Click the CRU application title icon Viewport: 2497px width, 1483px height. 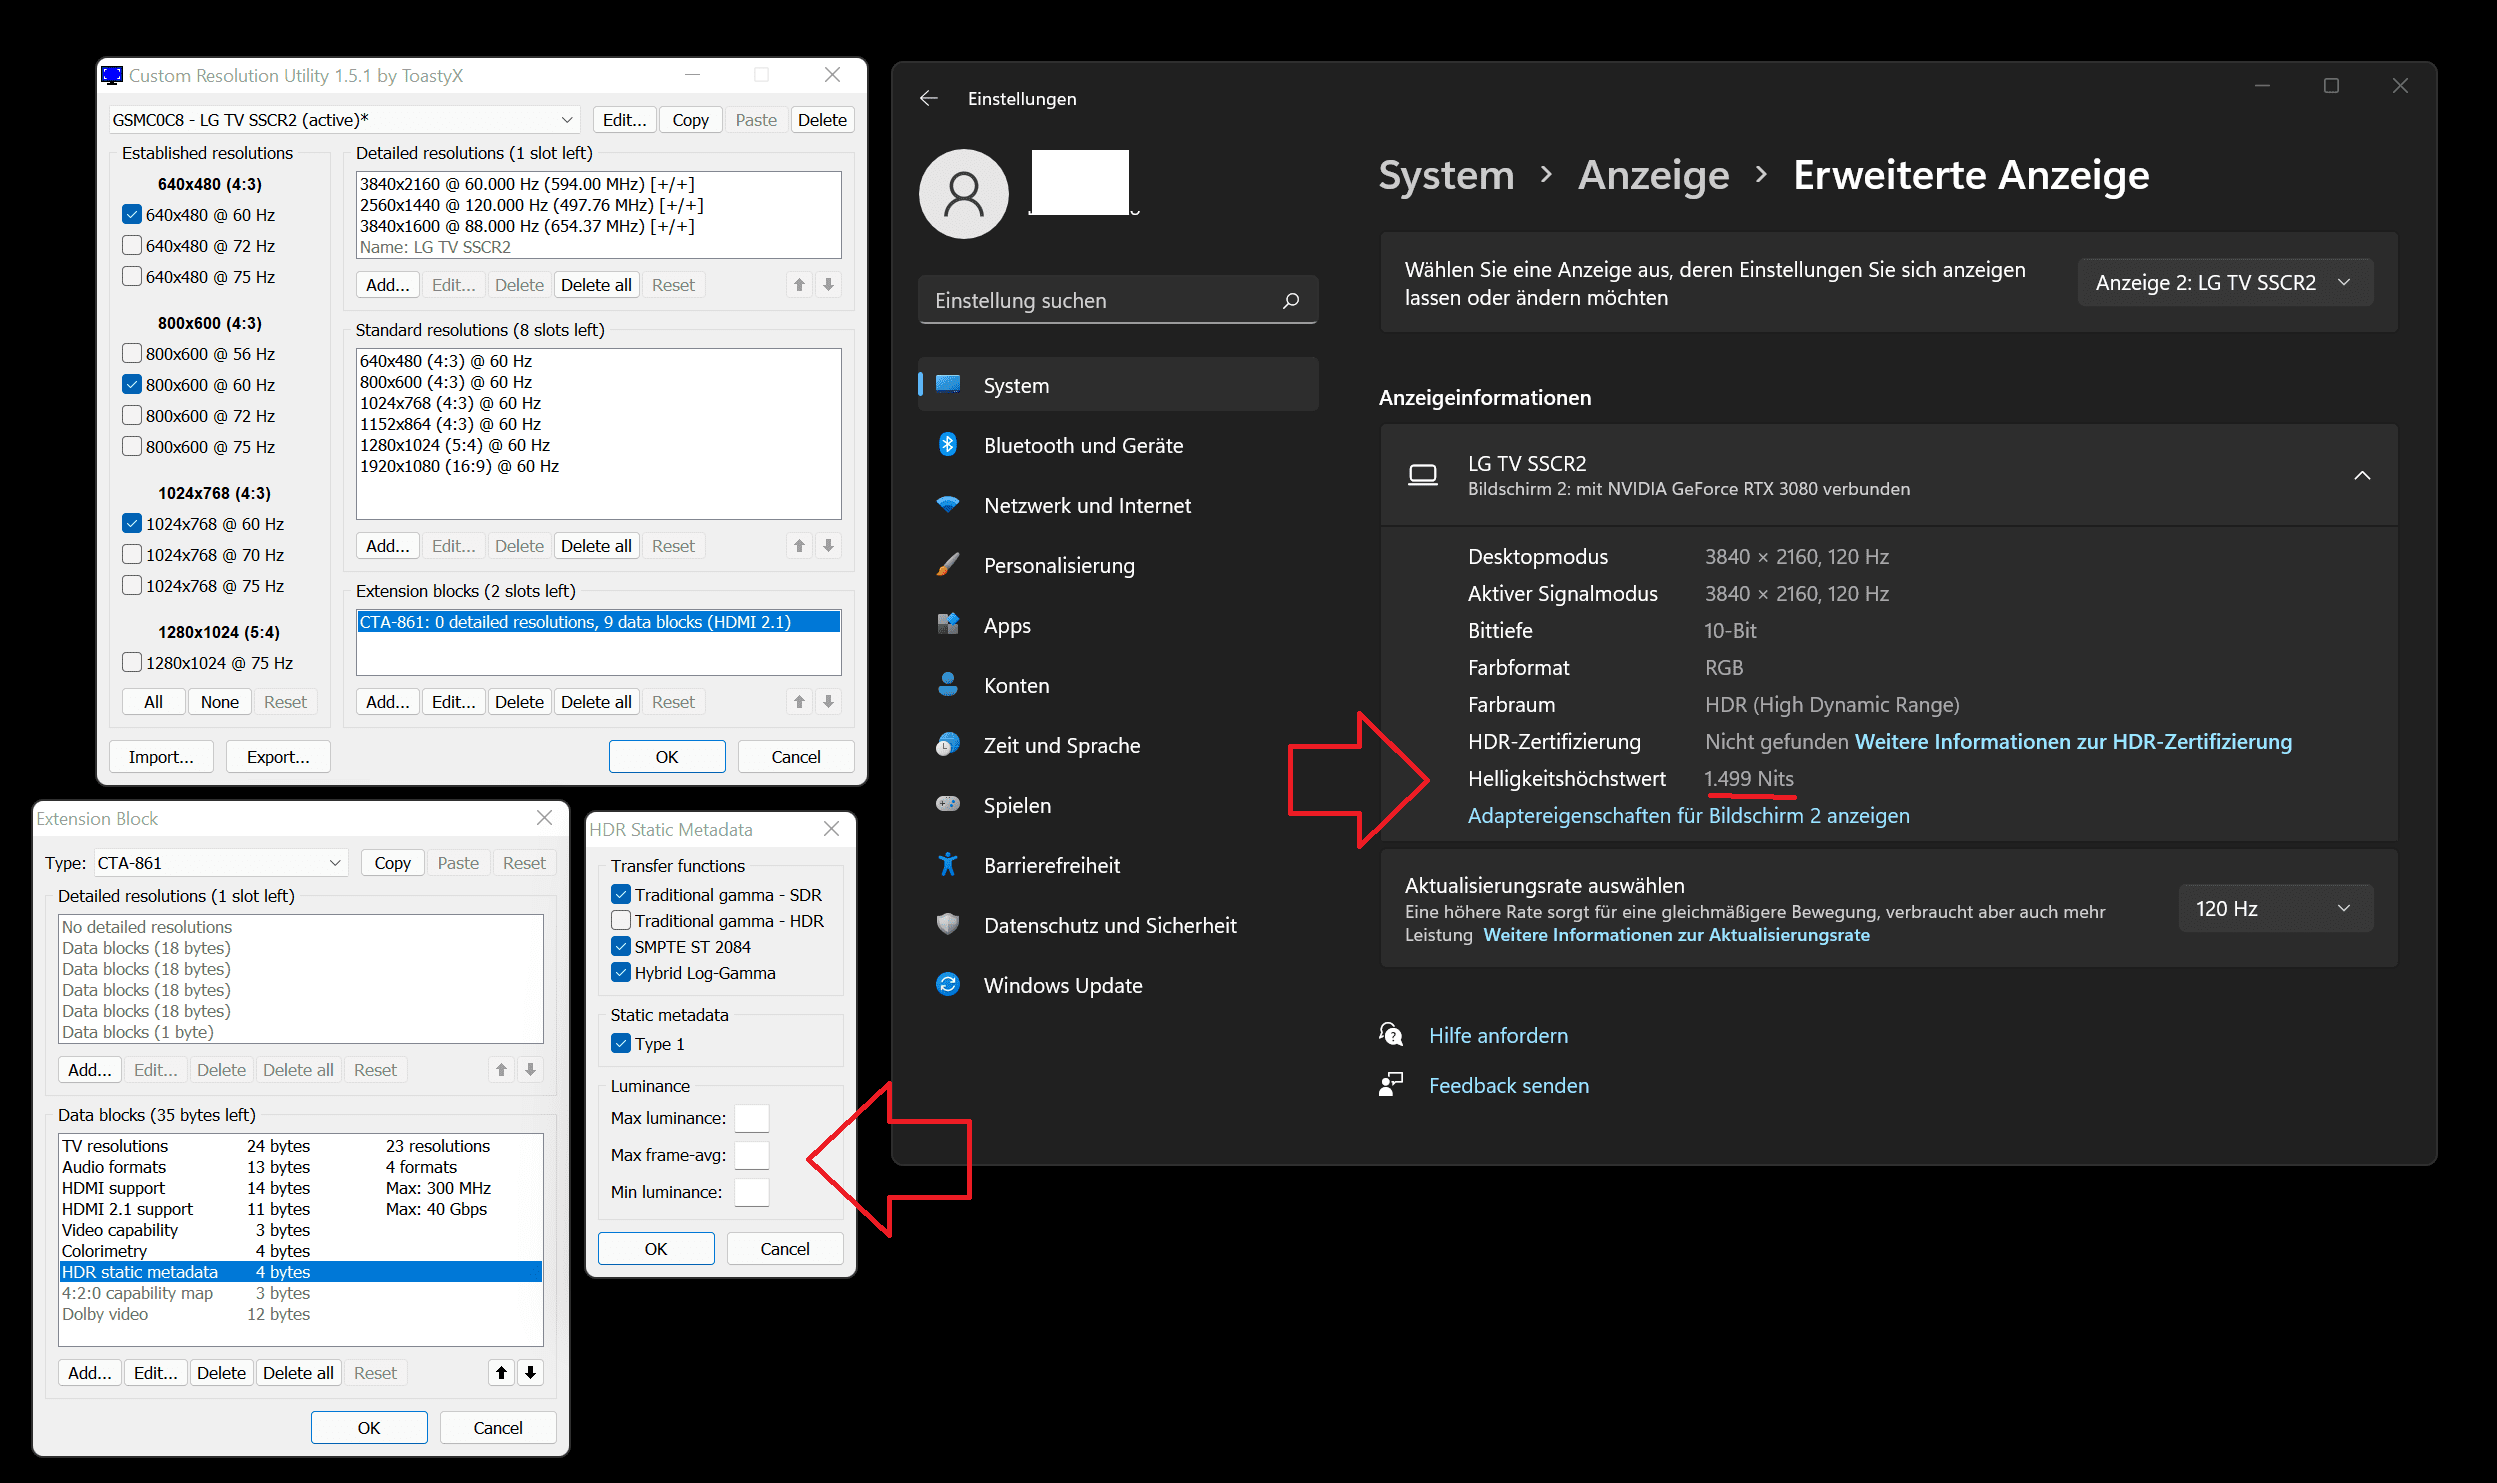pyautogui.click(x=112, y=75)
